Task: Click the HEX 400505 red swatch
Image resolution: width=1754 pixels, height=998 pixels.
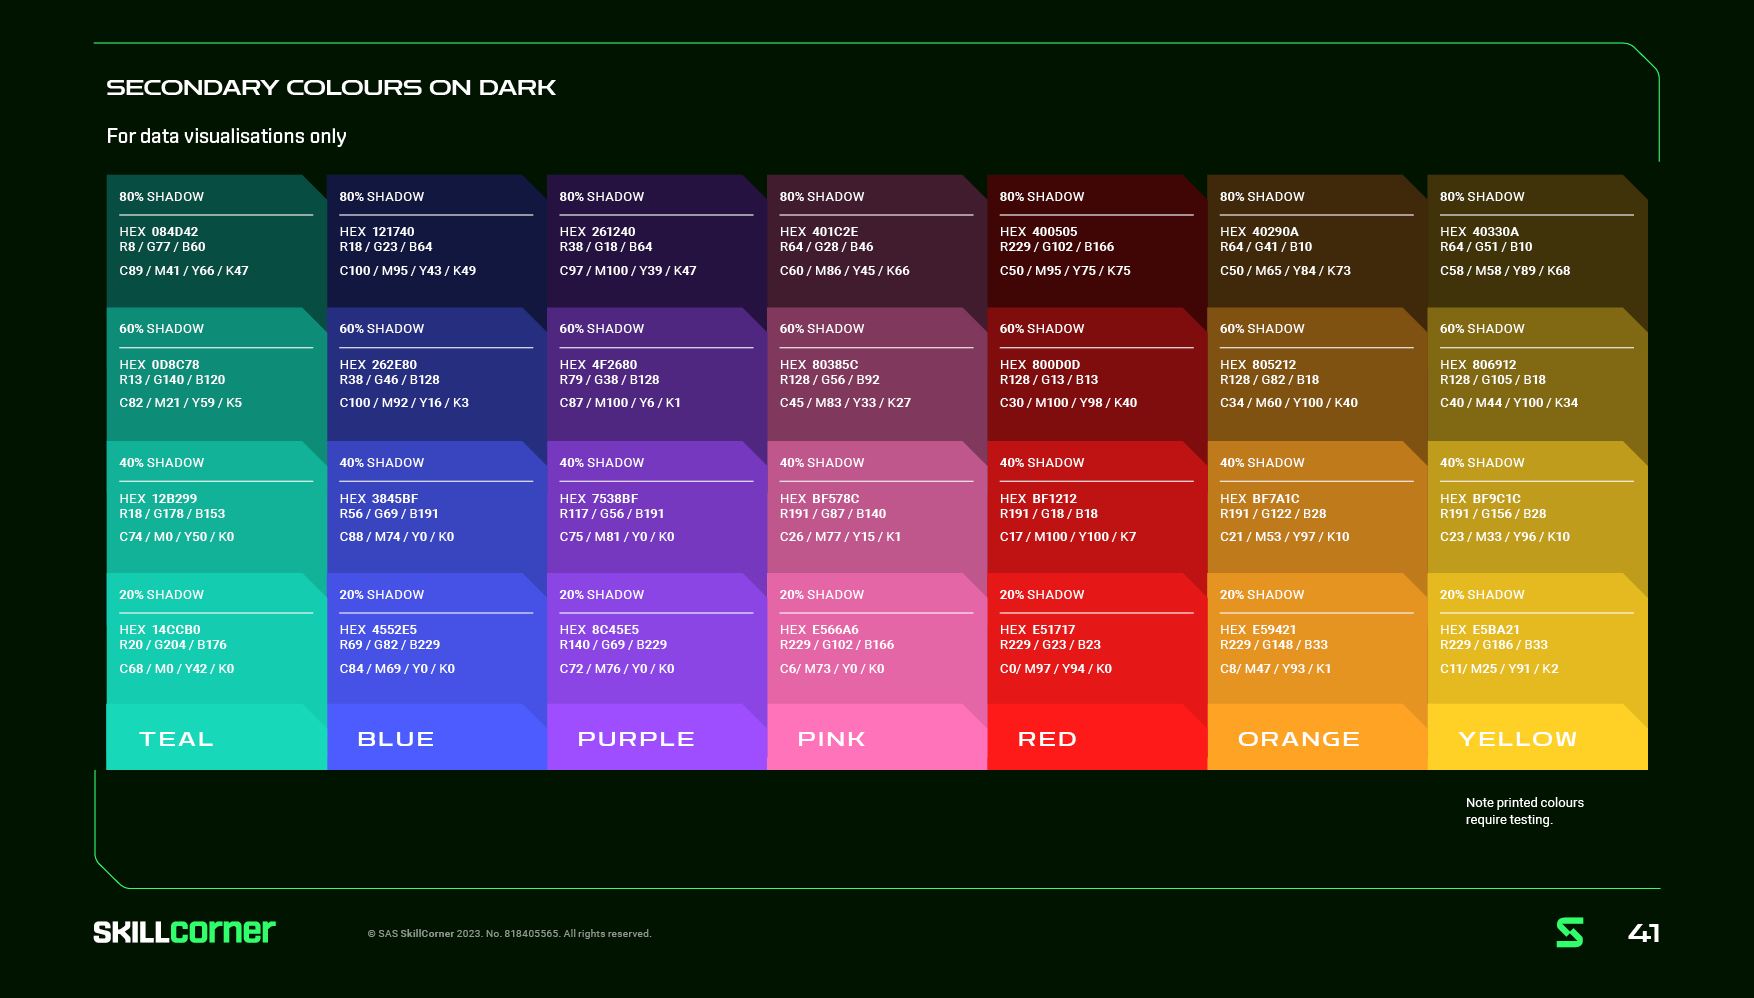Action: tap(1097, 241)
